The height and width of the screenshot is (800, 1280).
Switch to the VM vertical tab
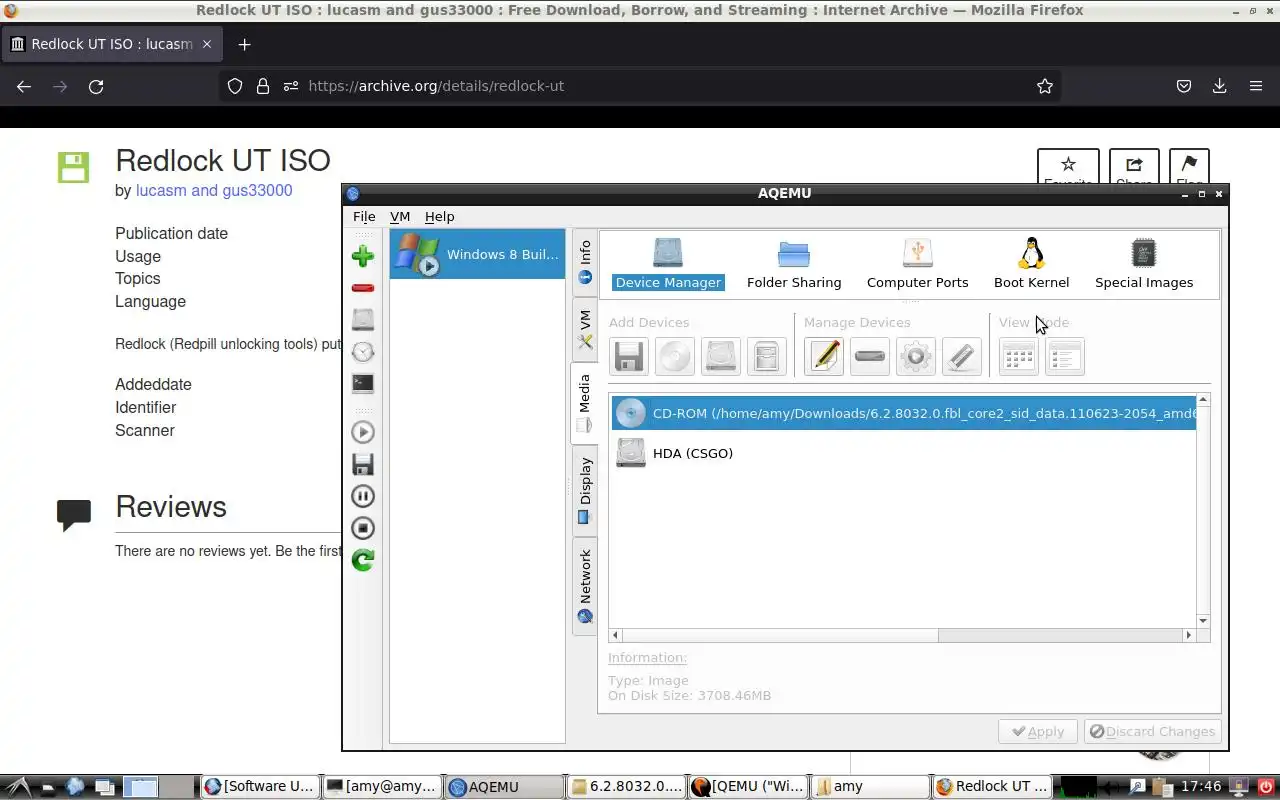click(x=585, y=330)
